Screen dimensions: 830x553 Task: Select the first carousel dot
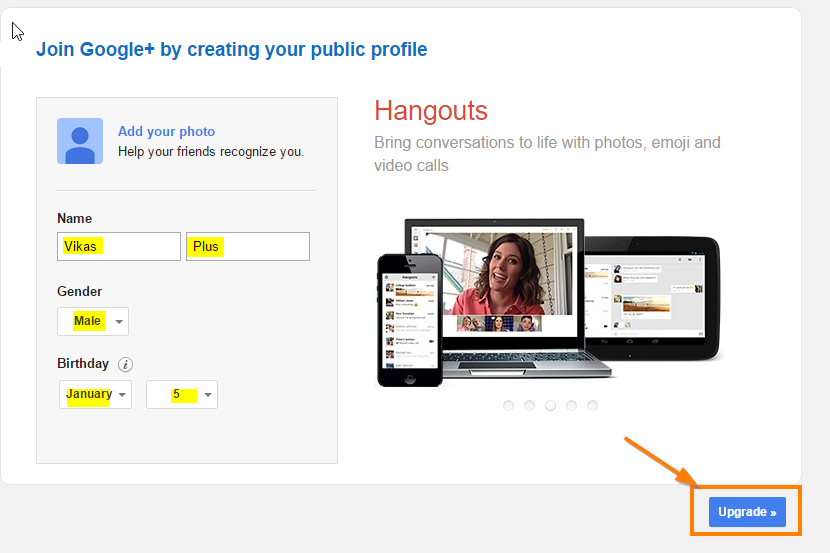point(509,405)
